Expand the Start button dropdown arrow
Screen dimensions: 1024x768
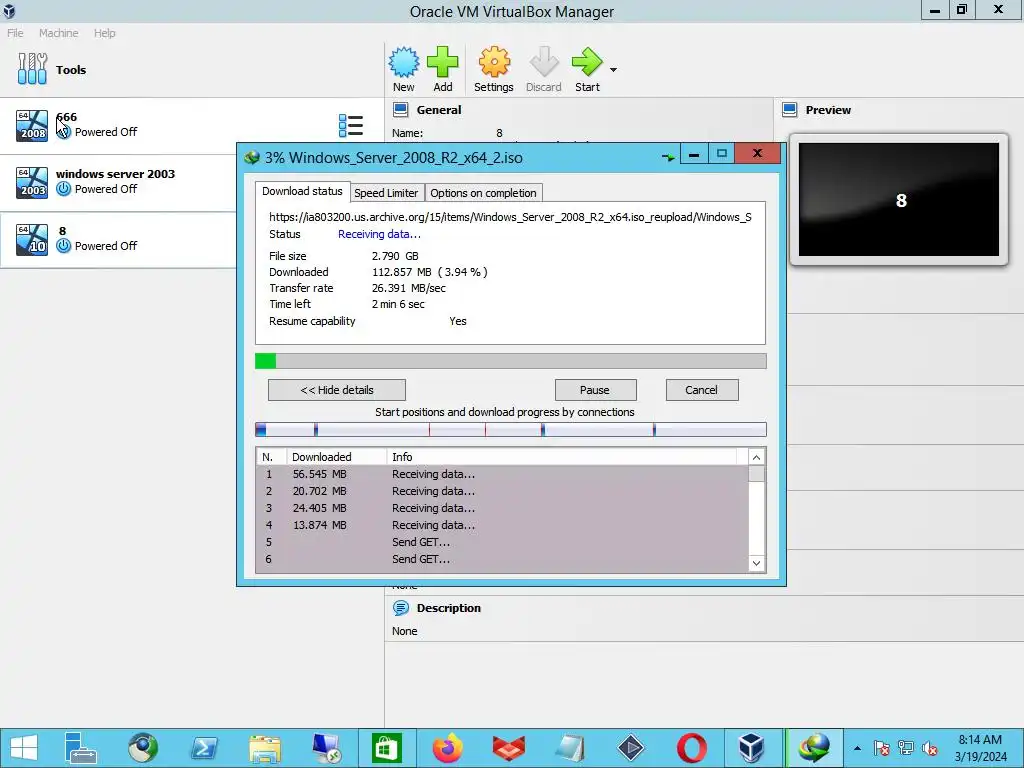(x=613, y=69)
